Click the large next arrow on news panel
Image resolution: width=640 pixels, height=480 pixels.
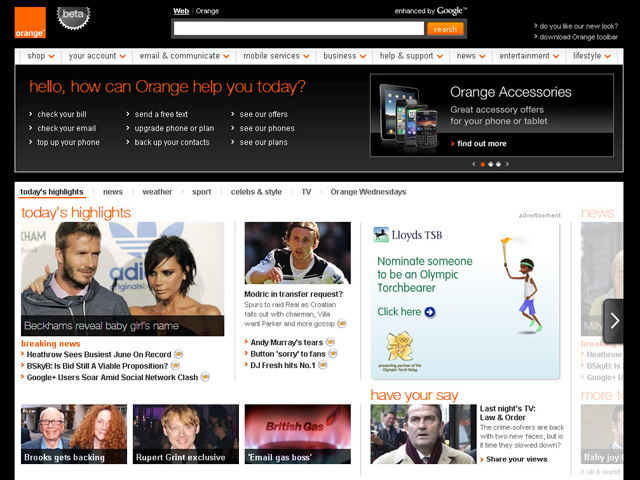[x=614, y=321]
